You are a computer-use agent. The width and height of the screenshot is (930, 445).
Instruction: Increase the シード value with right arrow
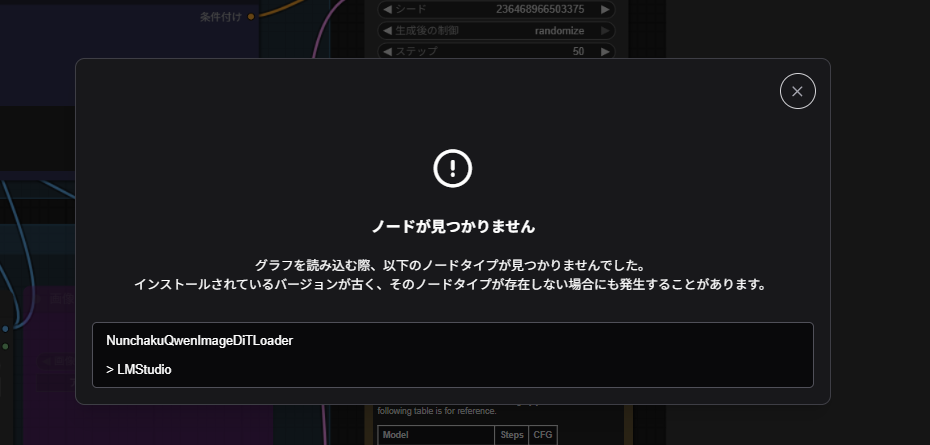click(x=605, y=9)
